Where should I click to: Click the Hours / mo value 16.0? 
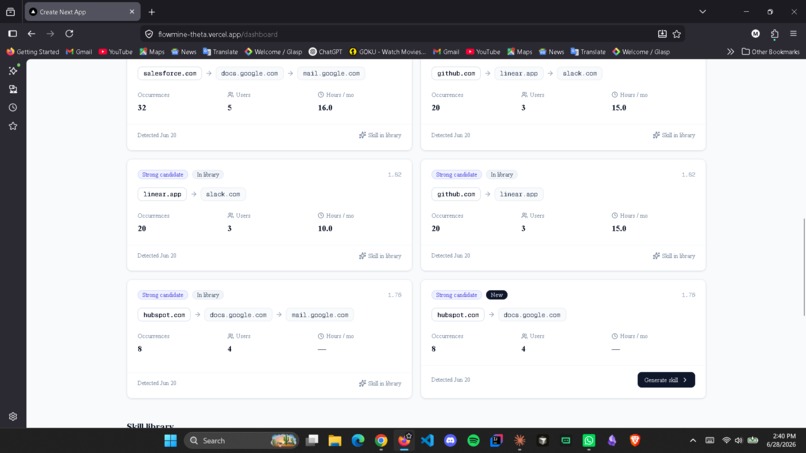point(325,107)
